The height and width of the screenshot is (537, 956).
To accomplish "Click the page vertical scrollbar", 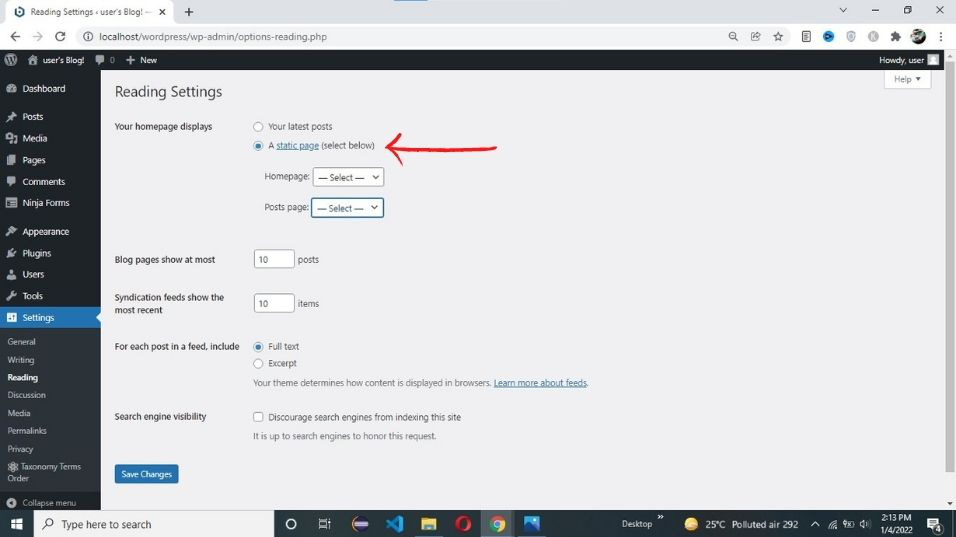I will tap(950, 265).
